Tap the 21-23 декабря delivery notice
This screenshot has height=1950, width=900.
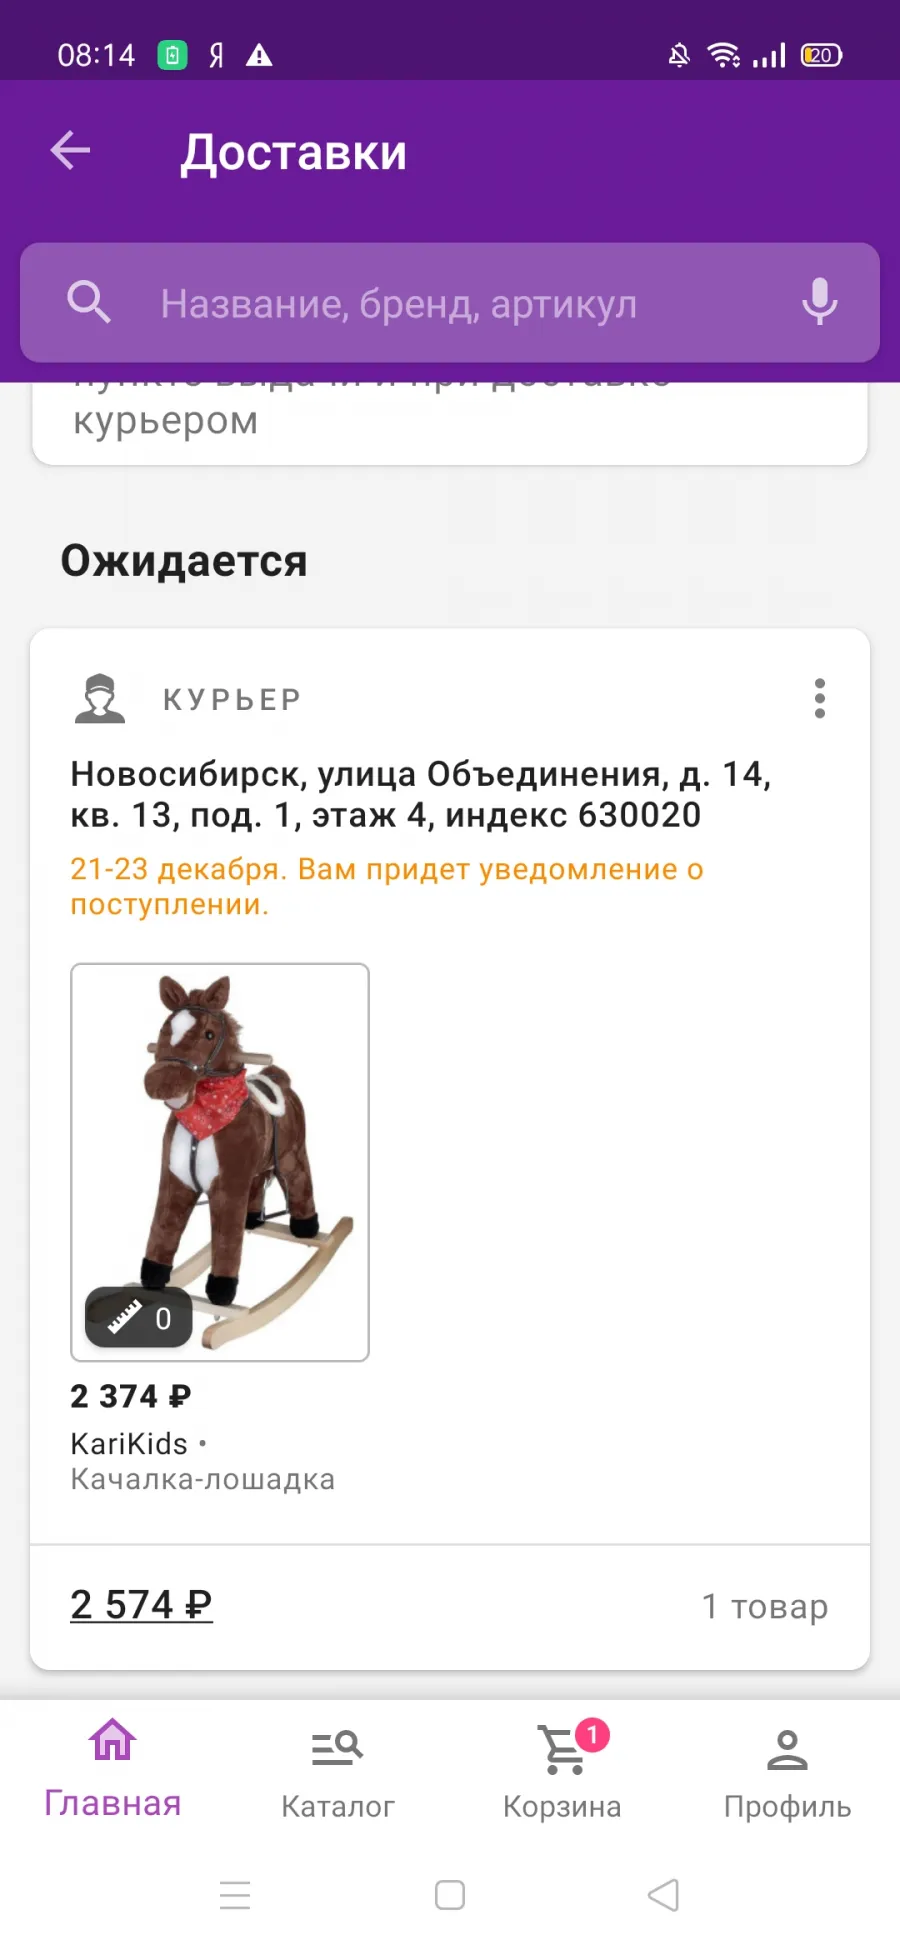coord(387,886)
